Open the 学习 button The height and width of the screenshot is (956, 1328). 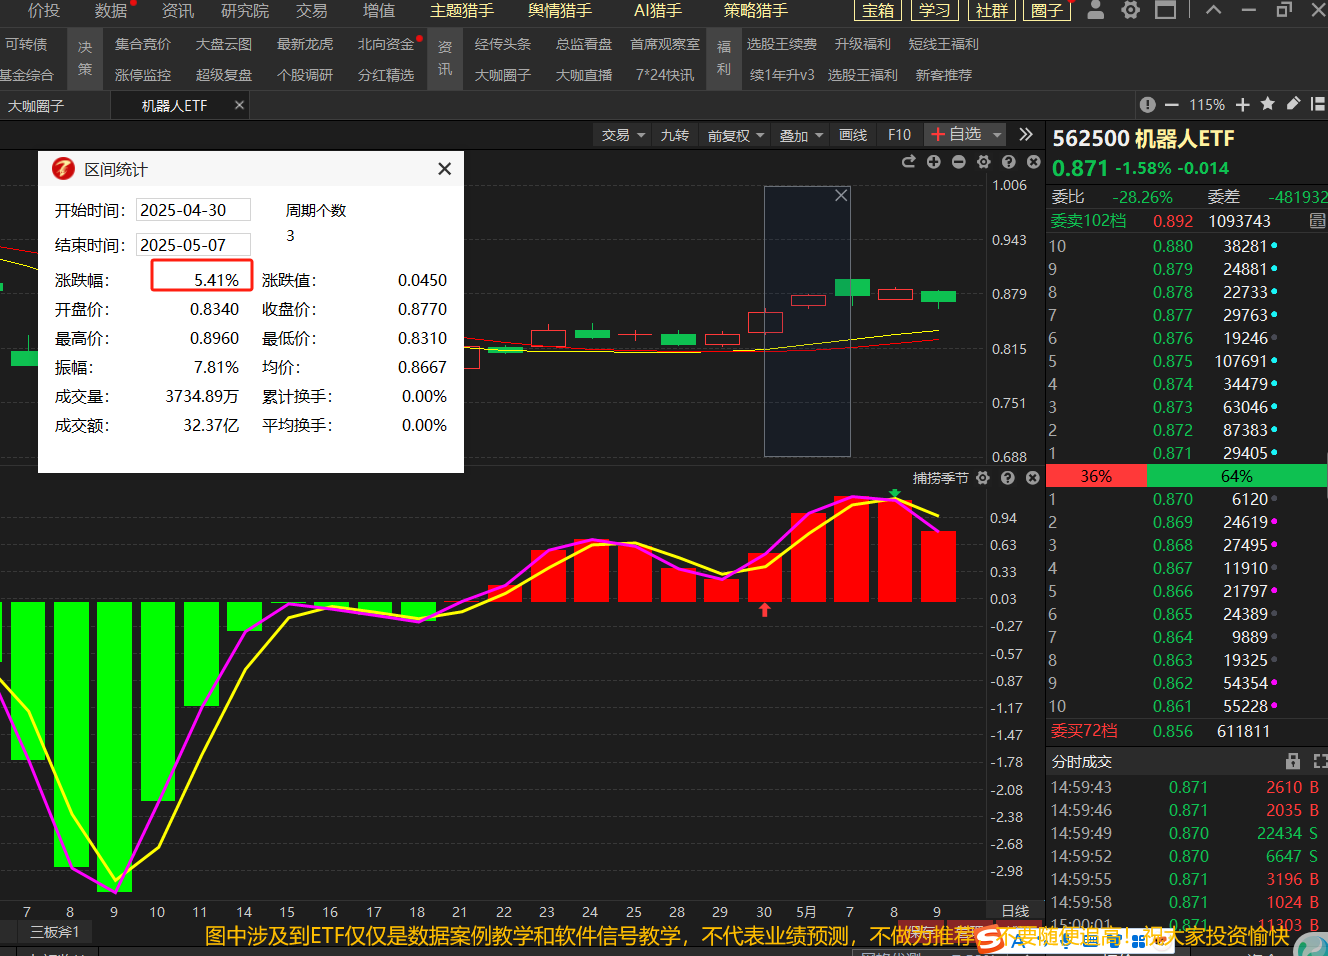coord(935,10)
